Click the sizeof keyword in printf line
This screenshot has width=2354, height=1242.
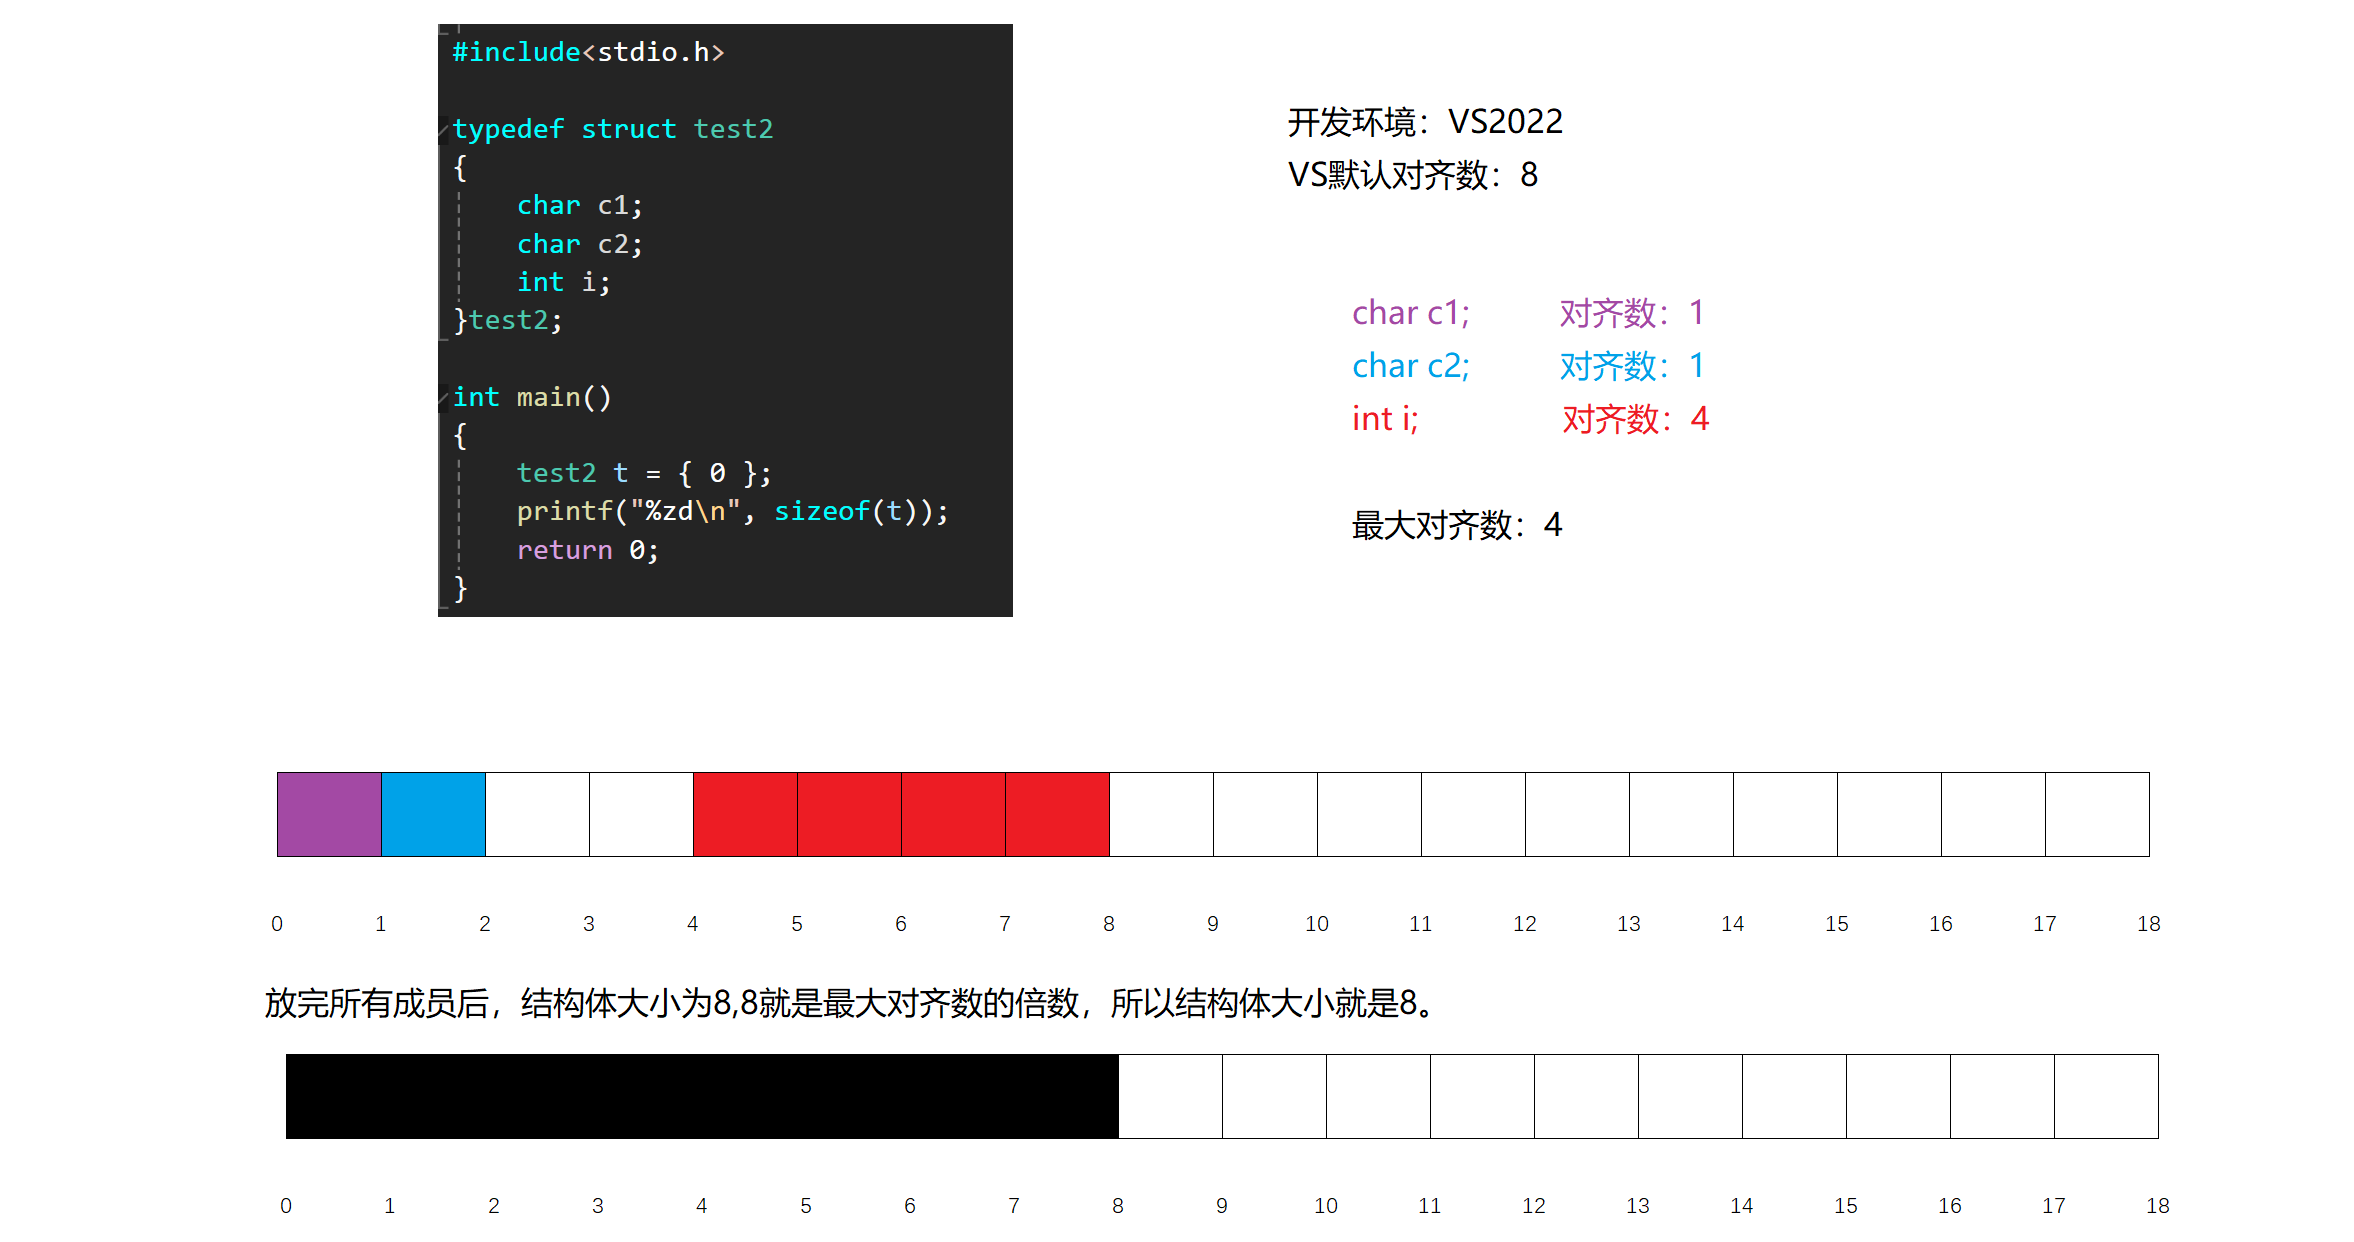(x=821, y=511)
